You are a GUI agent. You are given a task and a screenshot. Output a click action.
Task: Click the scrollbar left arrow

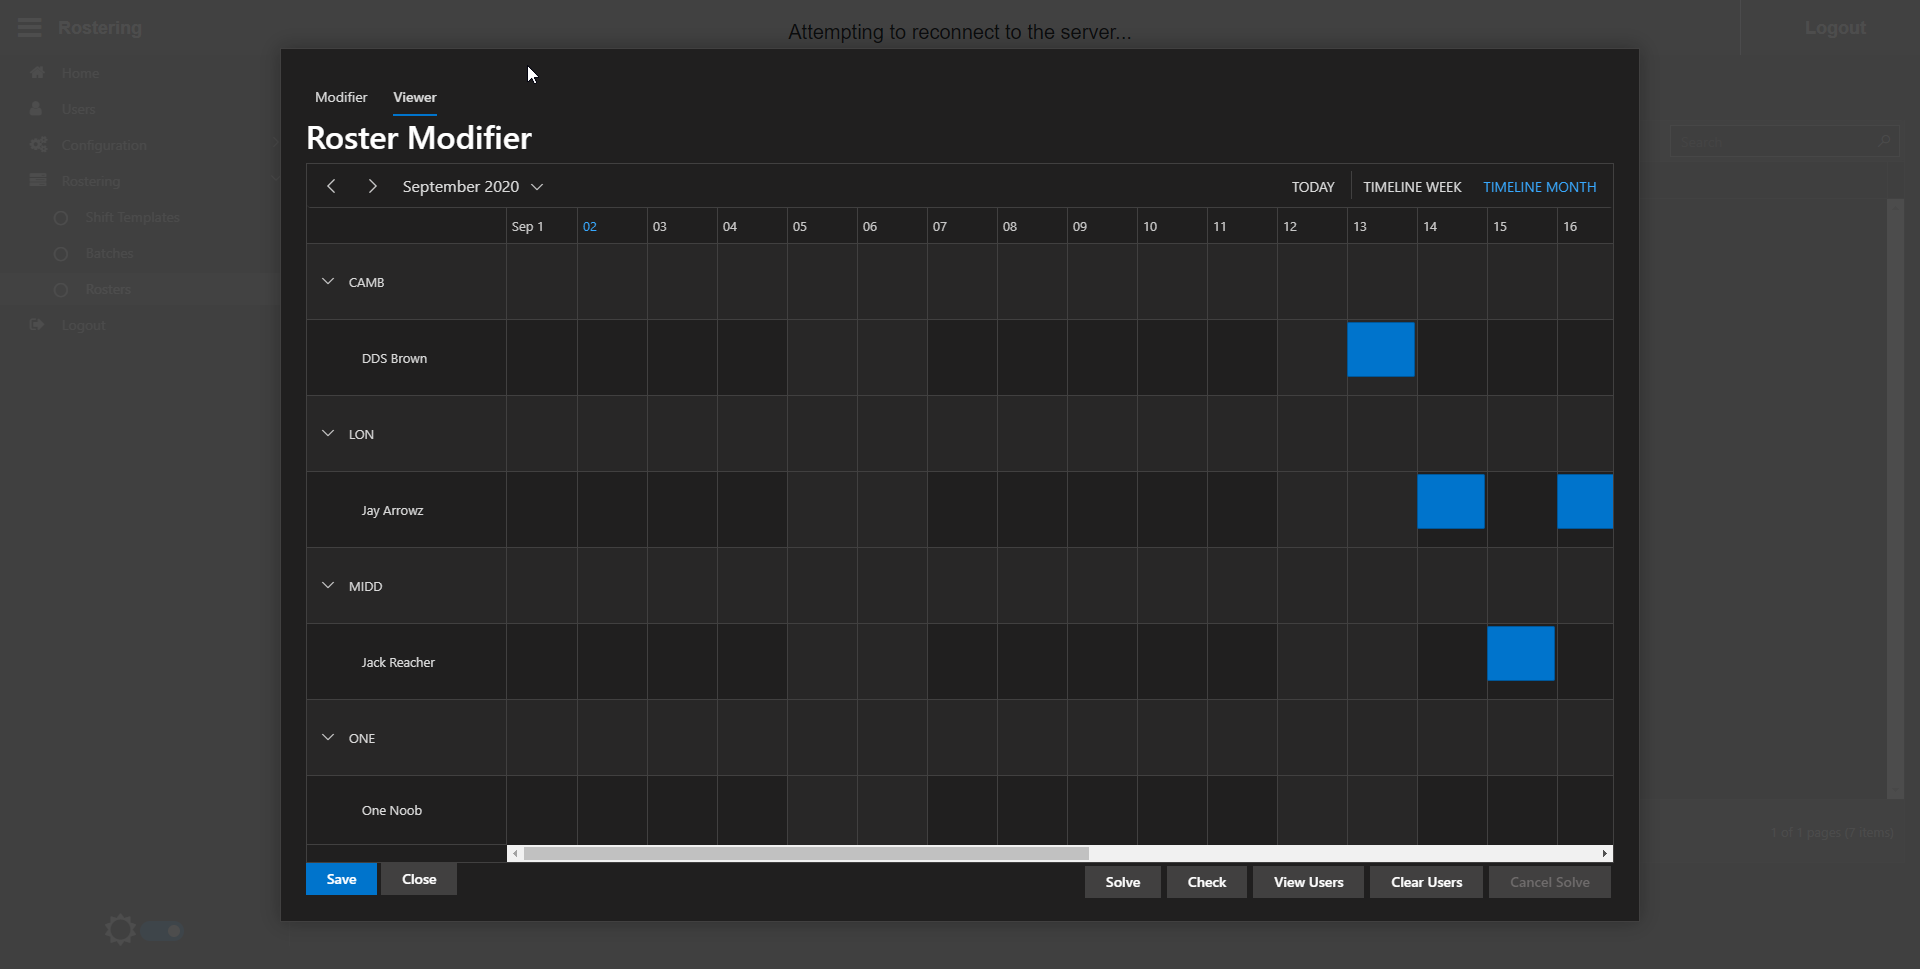point(515,854)
